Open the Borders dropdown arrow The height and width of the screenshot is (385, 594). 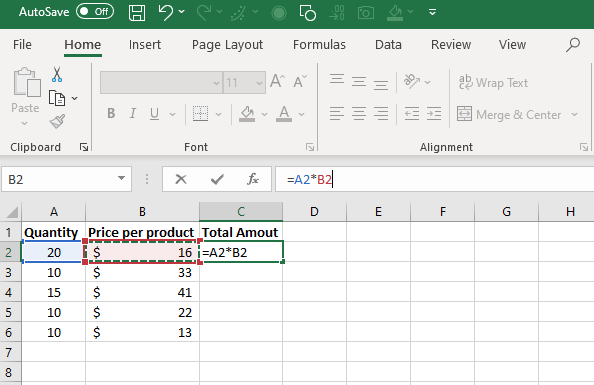coord(218,114)
